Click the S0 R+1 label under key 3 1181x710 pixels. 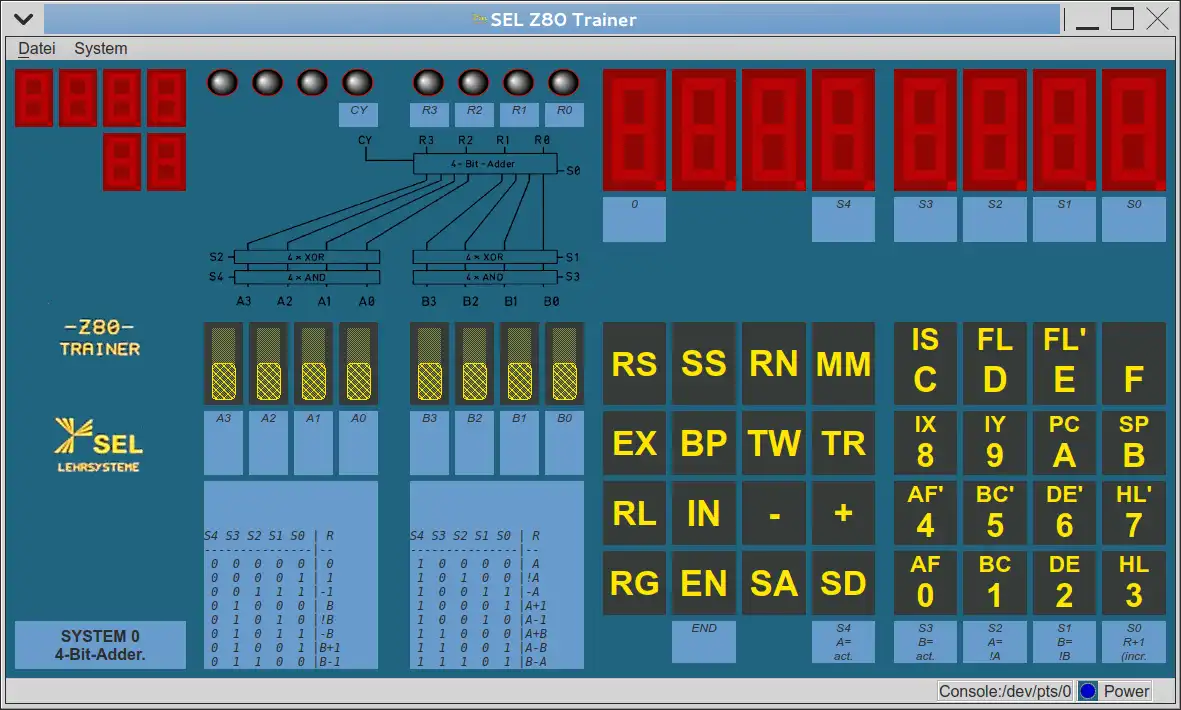pos(1134,641)
